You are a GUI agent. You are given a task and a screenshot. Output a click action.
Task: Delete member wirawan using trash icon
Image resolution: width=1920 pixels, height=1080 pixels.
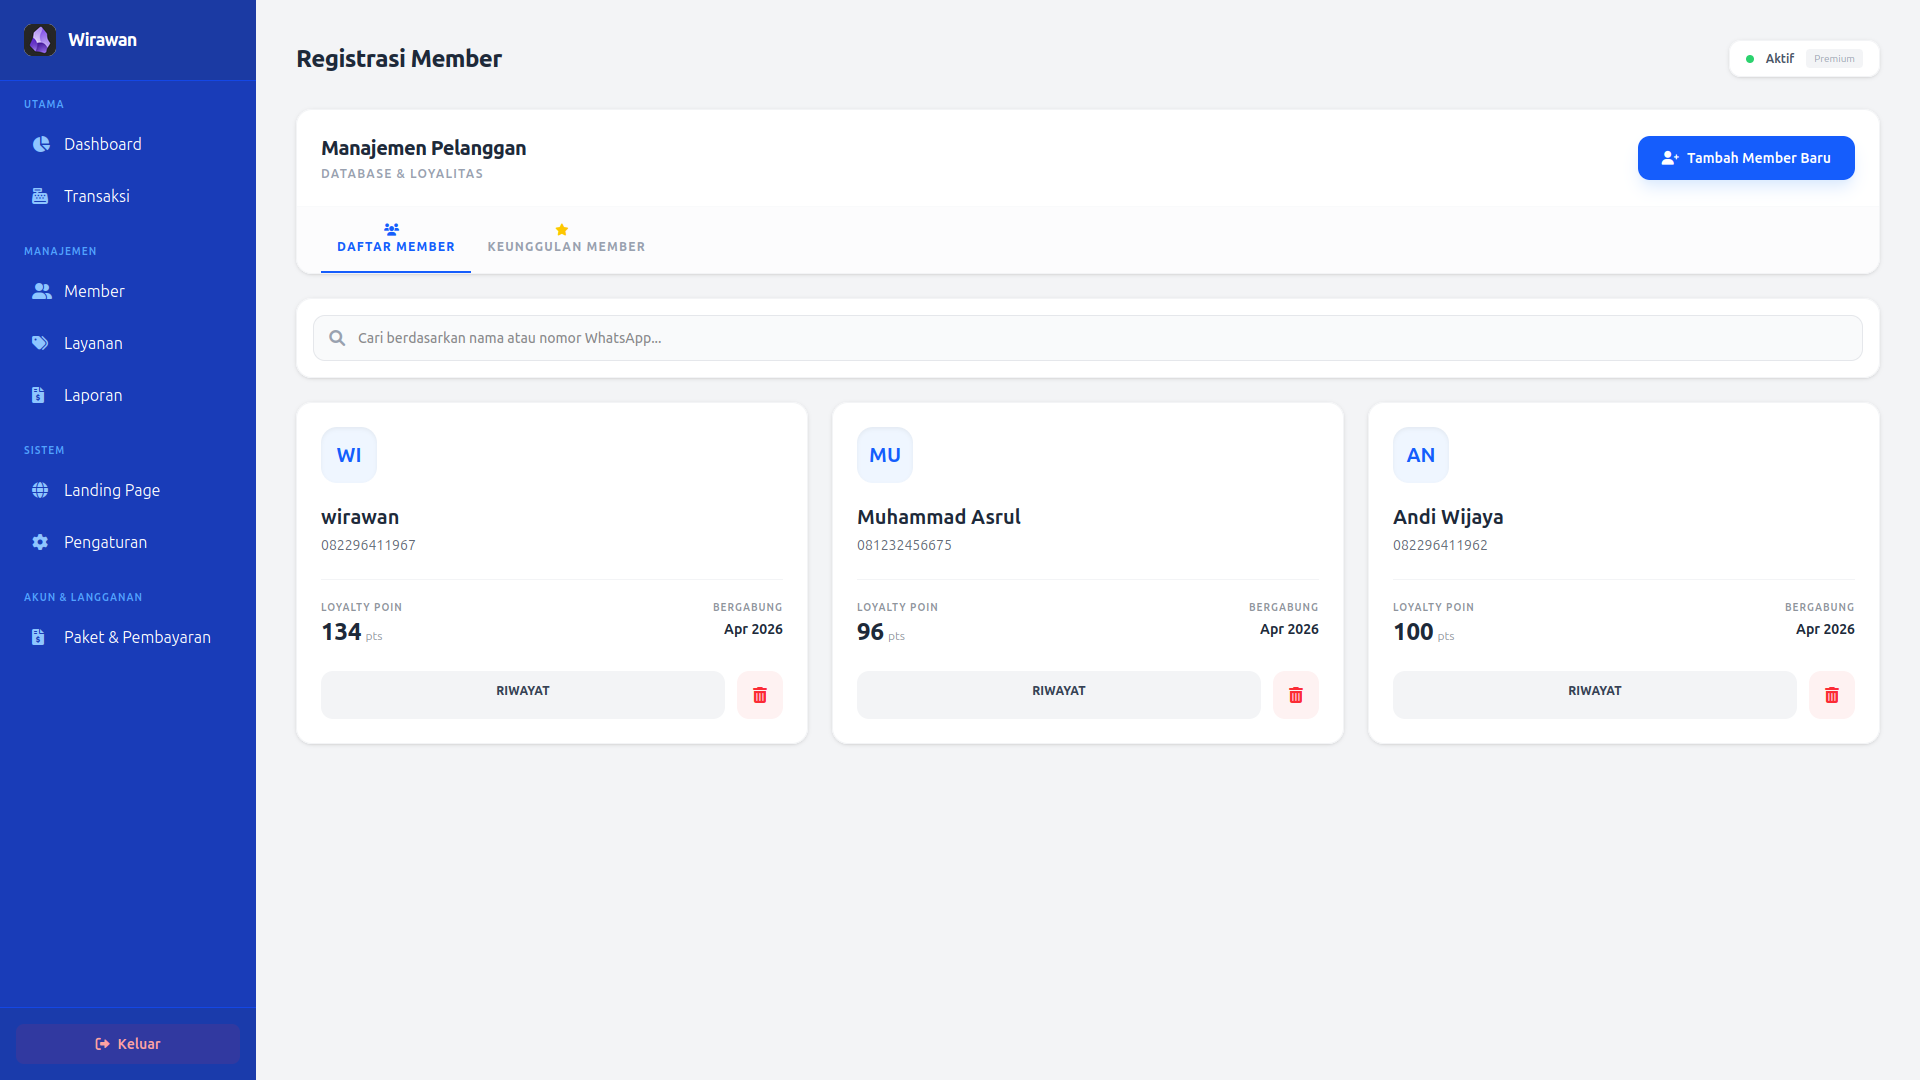pyautogui.click(x=760, y=695)
